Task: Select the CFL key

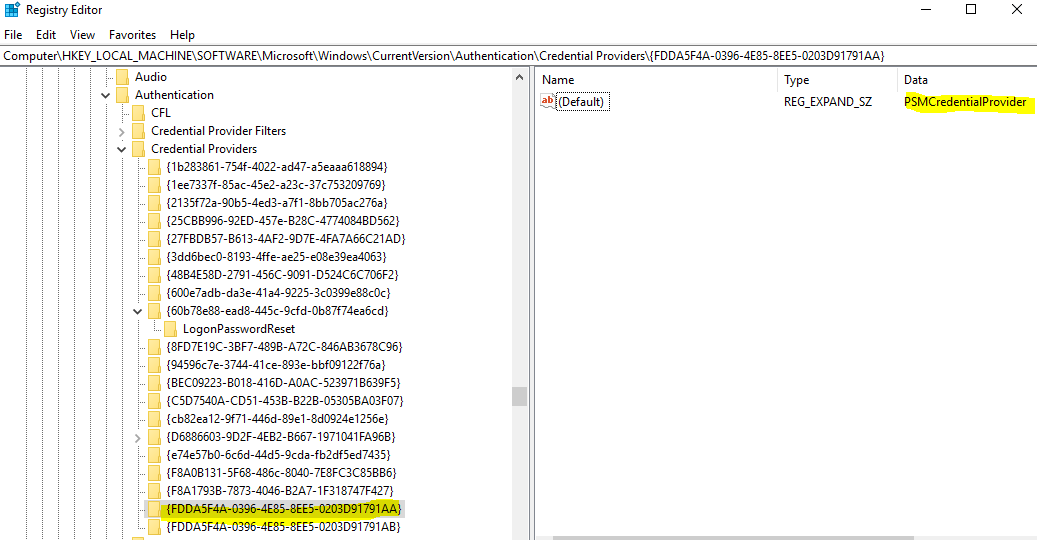Action: [x=161, y=113]
